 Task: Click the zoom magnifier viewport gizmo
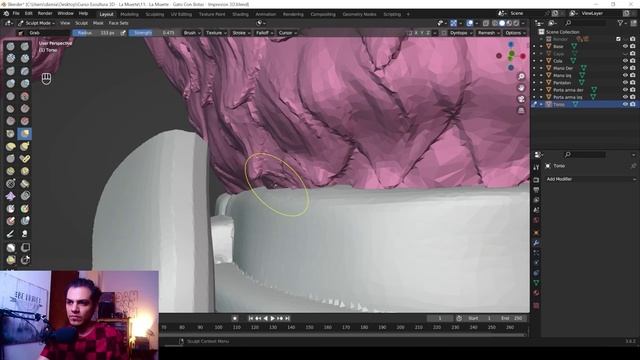pyautogui.click(x=521, y=77)
